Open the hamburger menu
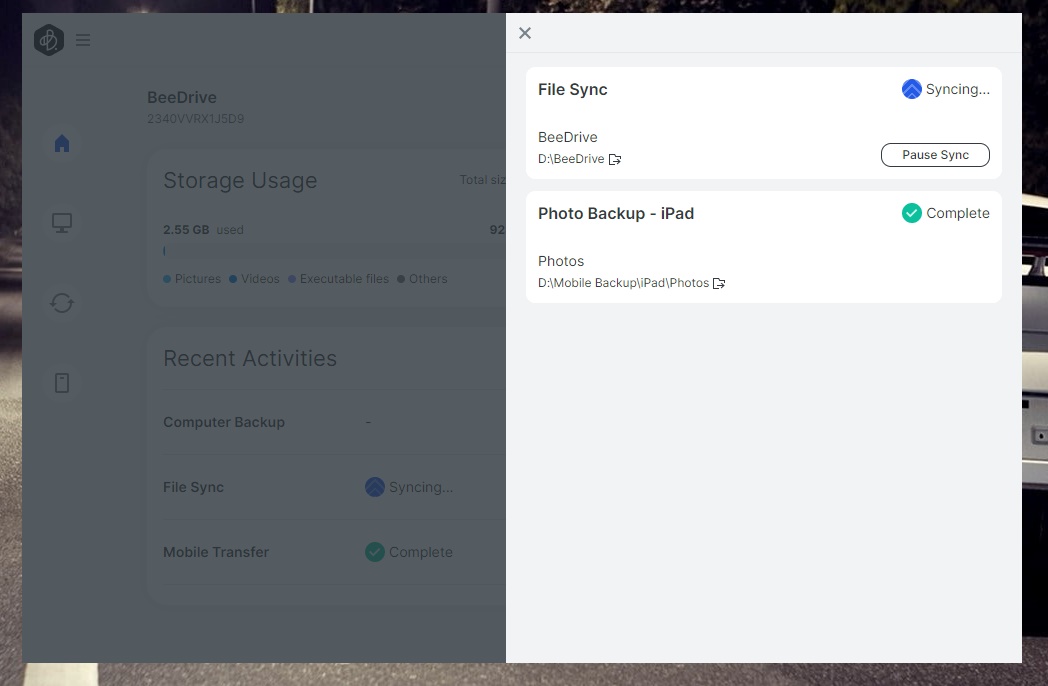Image resolution: width=1048 pixels, height=686 pixels. tap(83, 40)
